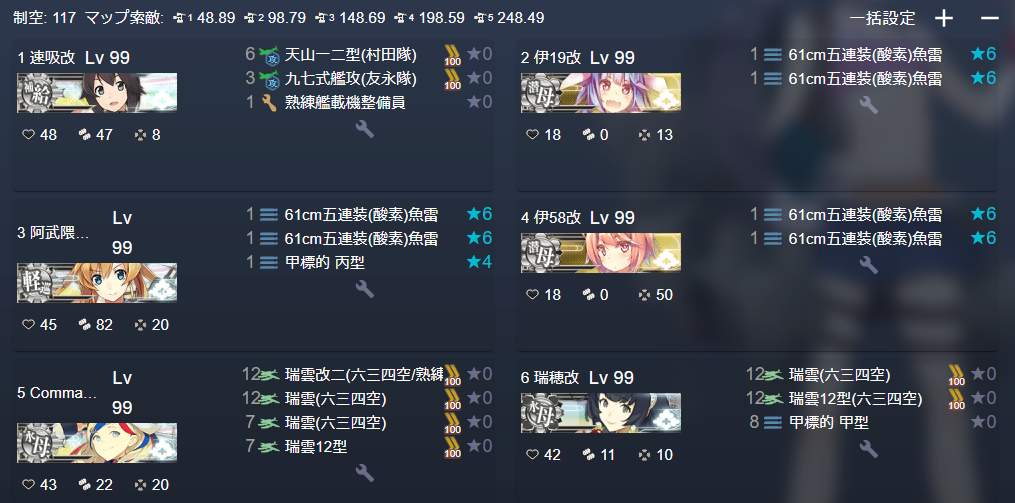Click wrench icon under 伊19改 torpedoes
The image size is (1015, 503).
point(868,105)
